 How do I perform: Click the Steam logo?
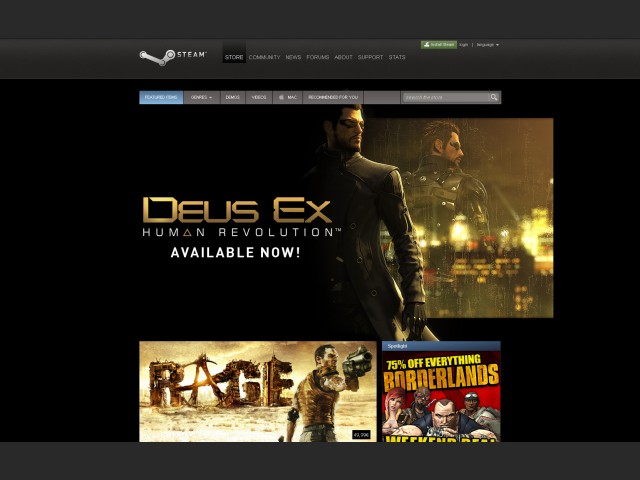coord(173,58)
